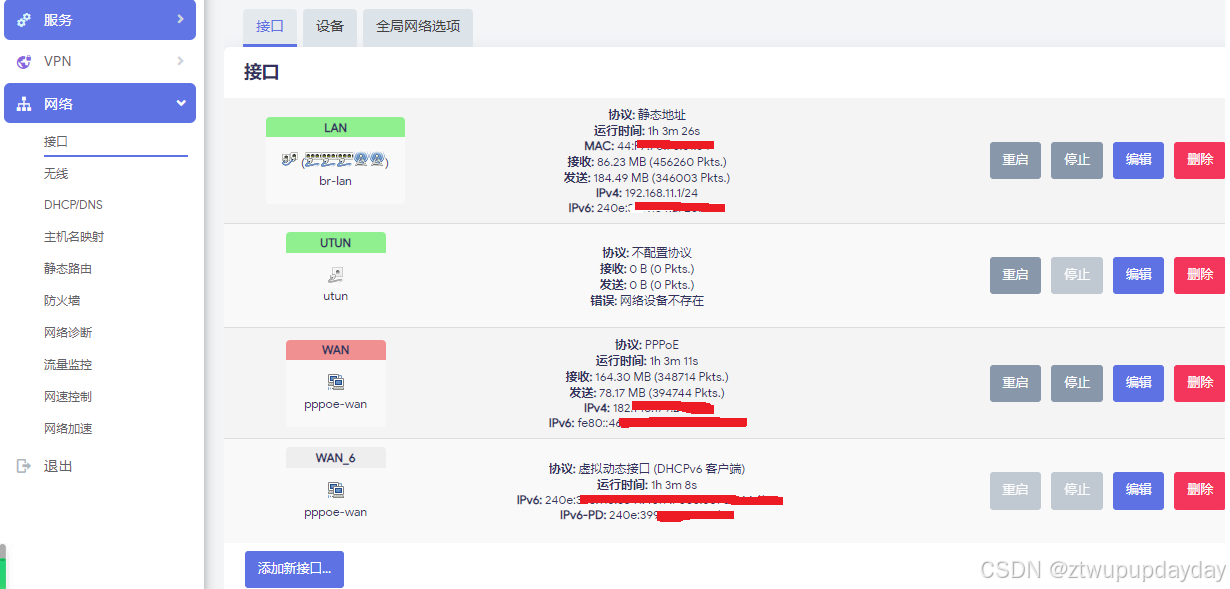1230x589 pixels.
Task: Click the 添加新接口 button
Action: coord(294,569)
